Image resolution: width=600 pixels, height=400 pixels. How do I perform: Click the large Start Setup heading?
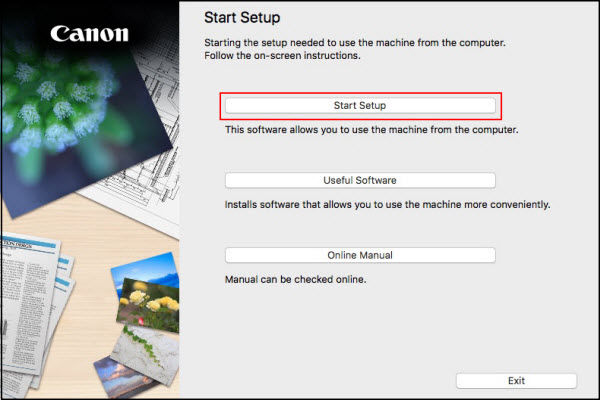point(242,18)
